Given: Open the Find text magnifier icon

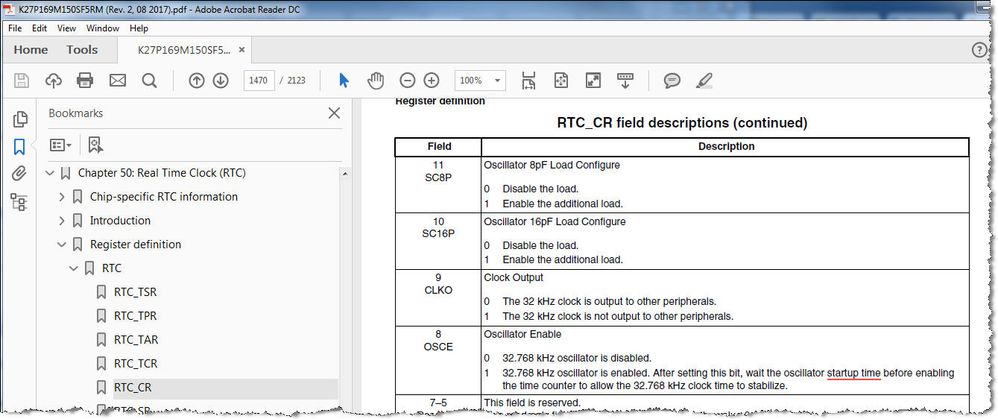Looking at the screenshot, I should click(149, 80).
